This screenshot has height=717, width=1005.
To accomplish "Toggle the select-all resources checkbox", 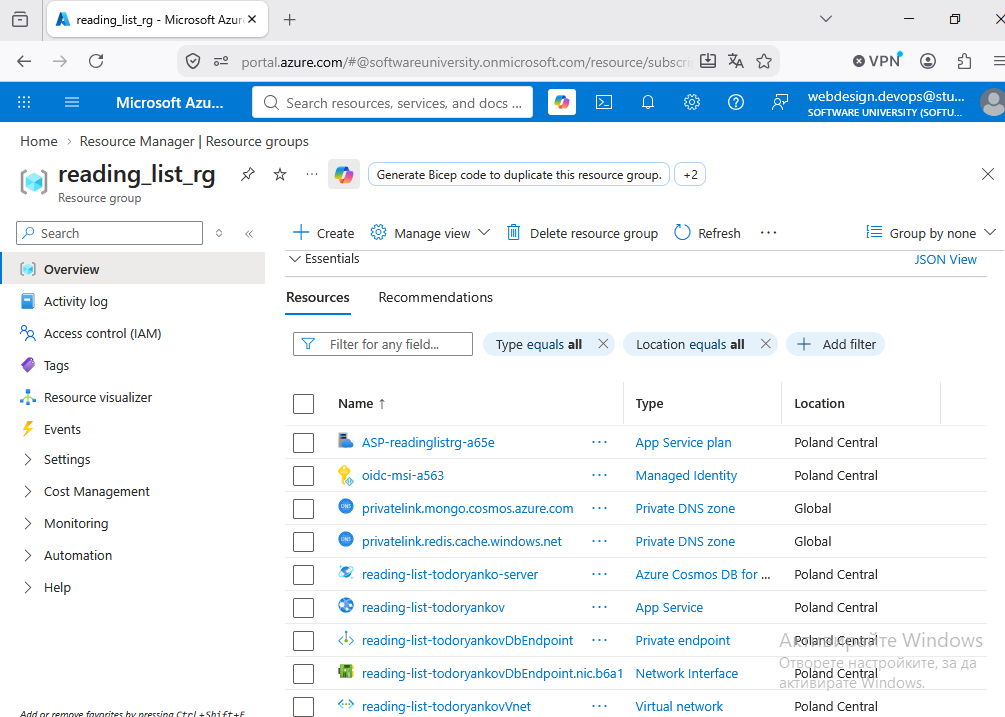I will tap(303, 404).
